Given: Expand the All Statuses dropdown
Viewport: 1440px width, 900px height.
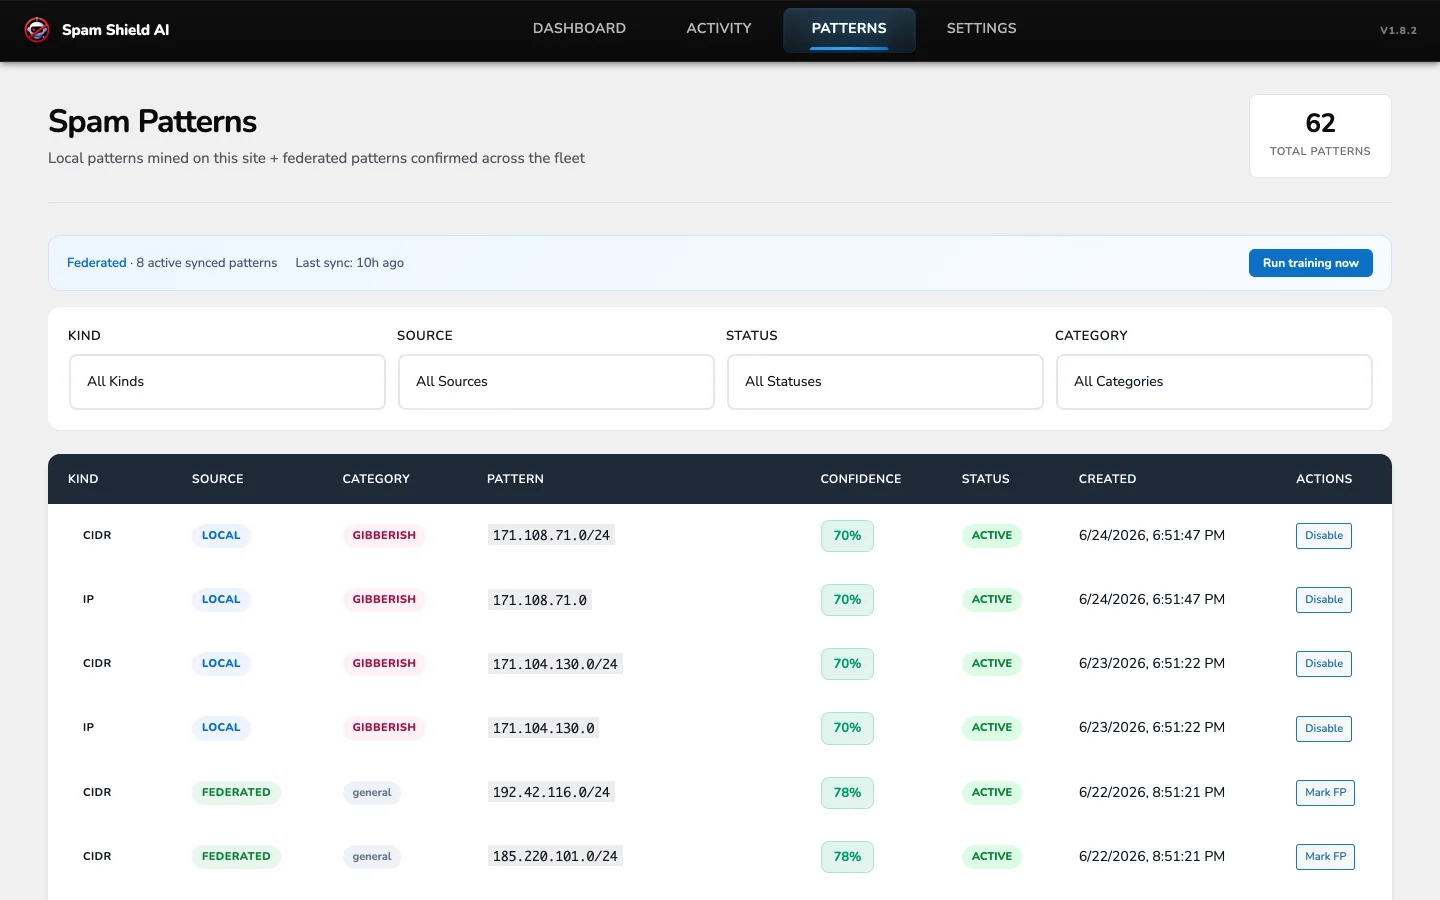Looking at the screenshot, I should 885,382.
